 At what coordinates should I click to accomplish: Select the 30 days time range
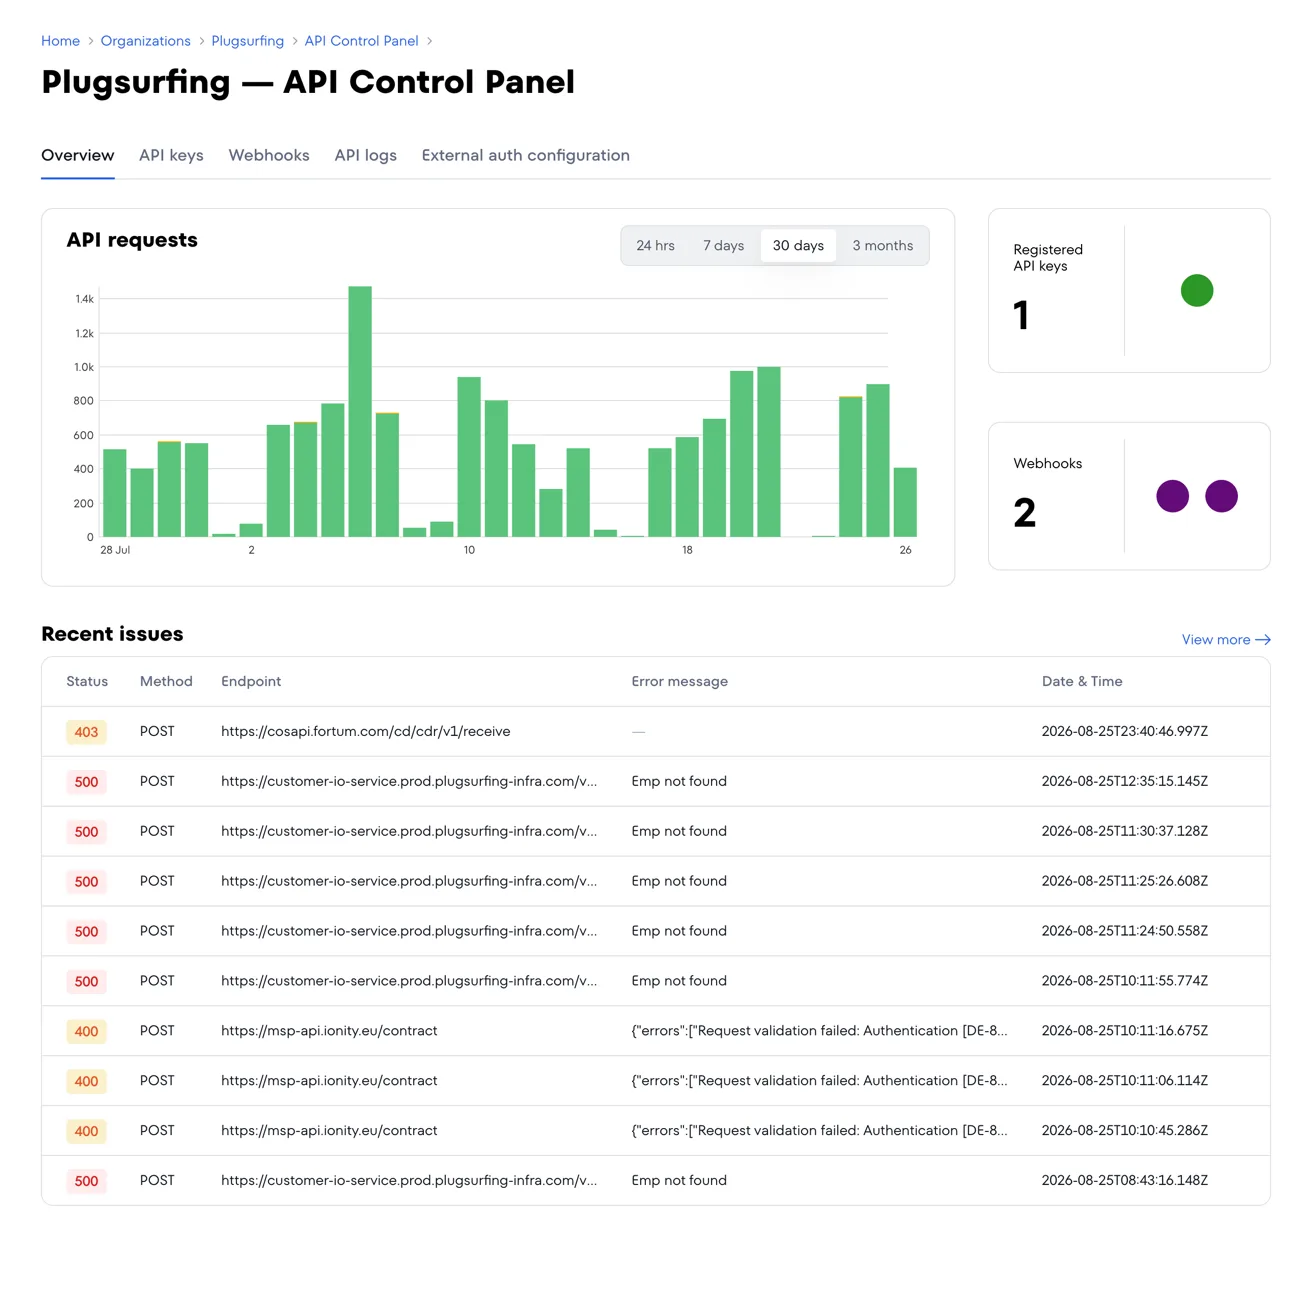coord(798,246)
